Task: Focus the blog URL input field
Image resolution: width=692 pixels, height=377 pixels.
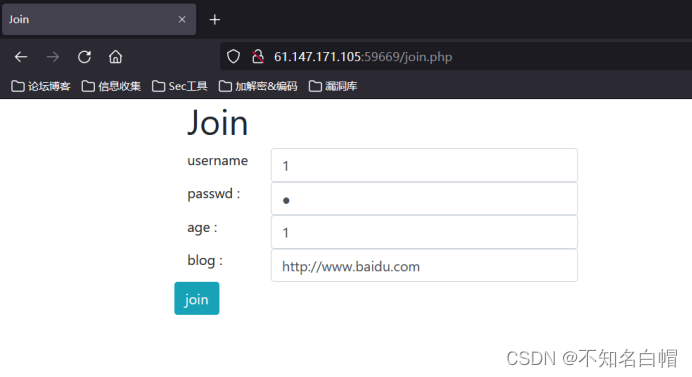Action: click(x=424, y=266)
